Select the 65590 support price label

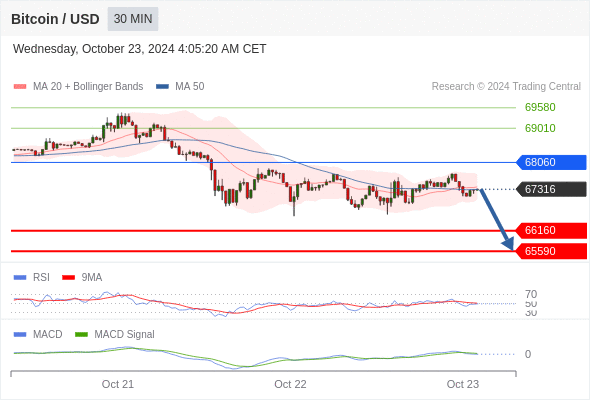pyautogui.click(x=551, y=251)
